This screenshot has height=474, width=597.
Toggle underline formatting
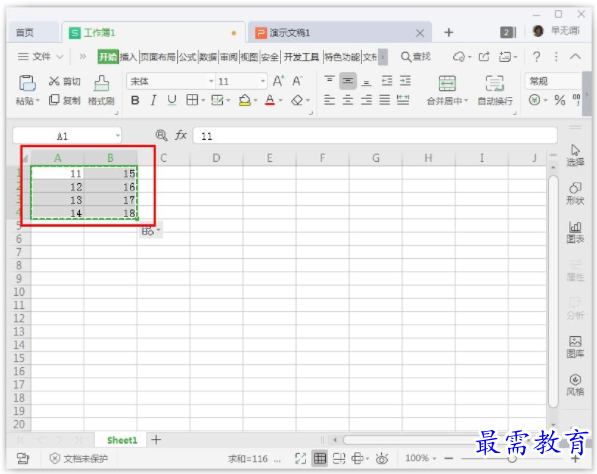pyautogui.click(x=172, y=101)
